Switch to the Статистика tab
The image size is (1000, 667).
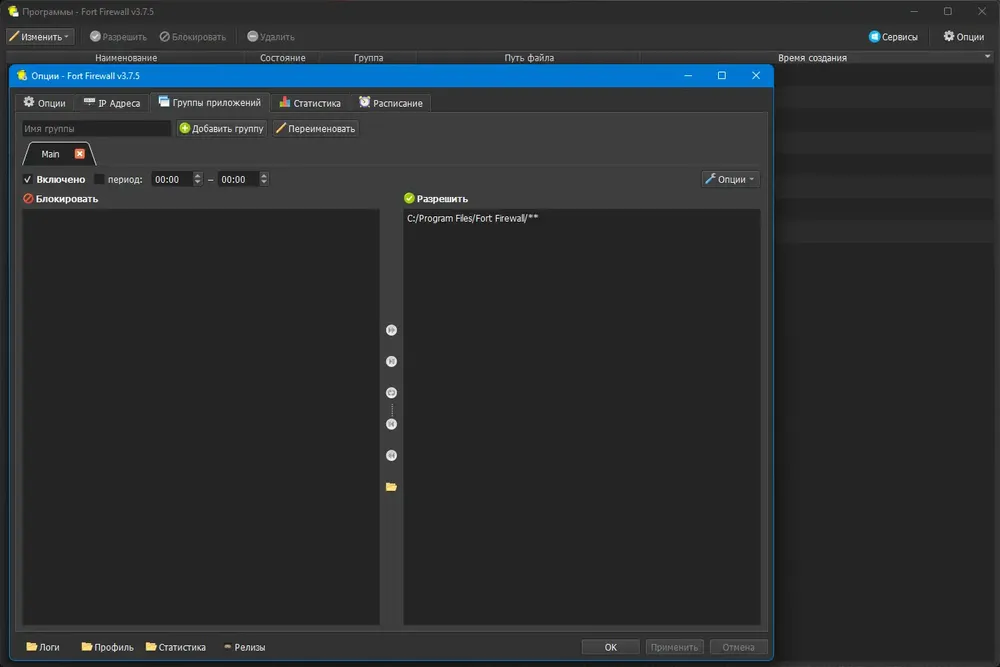coord(310,103)
